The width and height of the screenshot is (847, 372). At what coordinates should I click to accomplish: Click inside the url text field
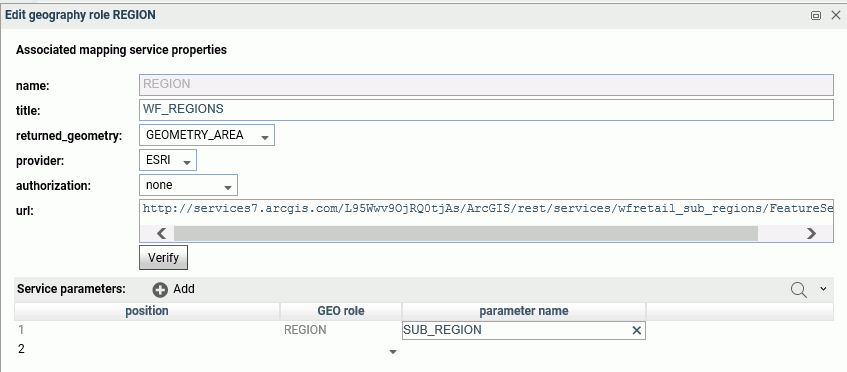click(x=486, y=211)
